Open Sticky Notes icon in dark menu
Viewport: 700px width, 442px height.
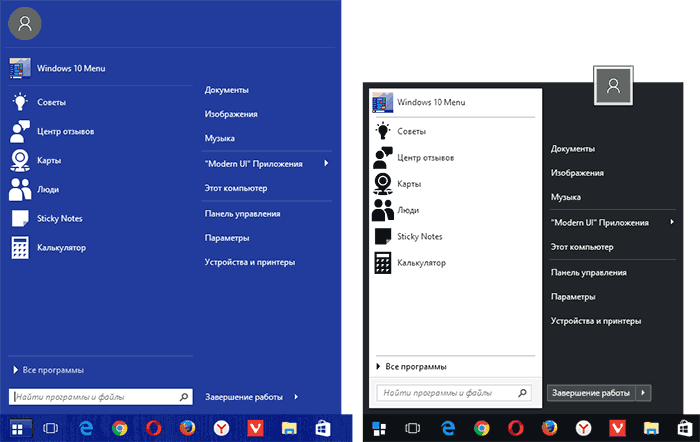[x=383, y=236]
